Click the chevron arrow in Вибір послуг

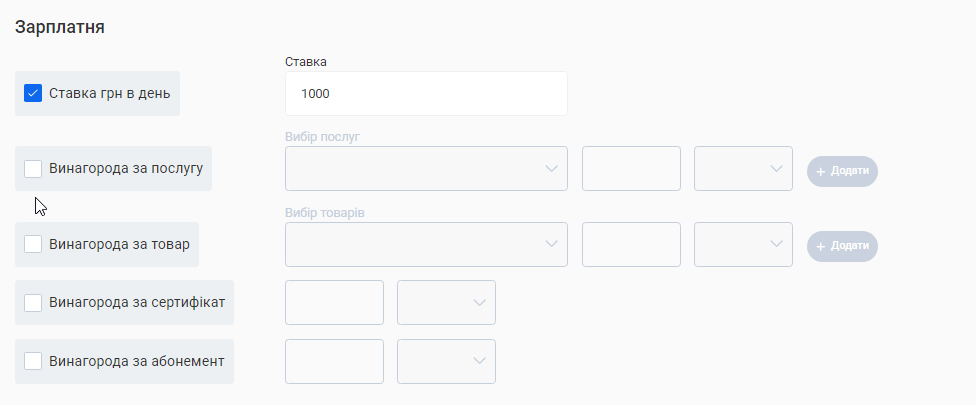(551, 168)
